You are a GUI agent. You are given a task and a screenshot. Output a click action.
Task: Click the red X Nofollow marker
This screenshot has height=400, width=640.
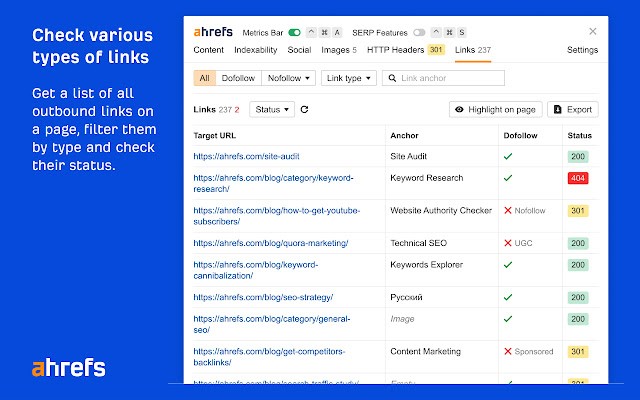(508, 211)
